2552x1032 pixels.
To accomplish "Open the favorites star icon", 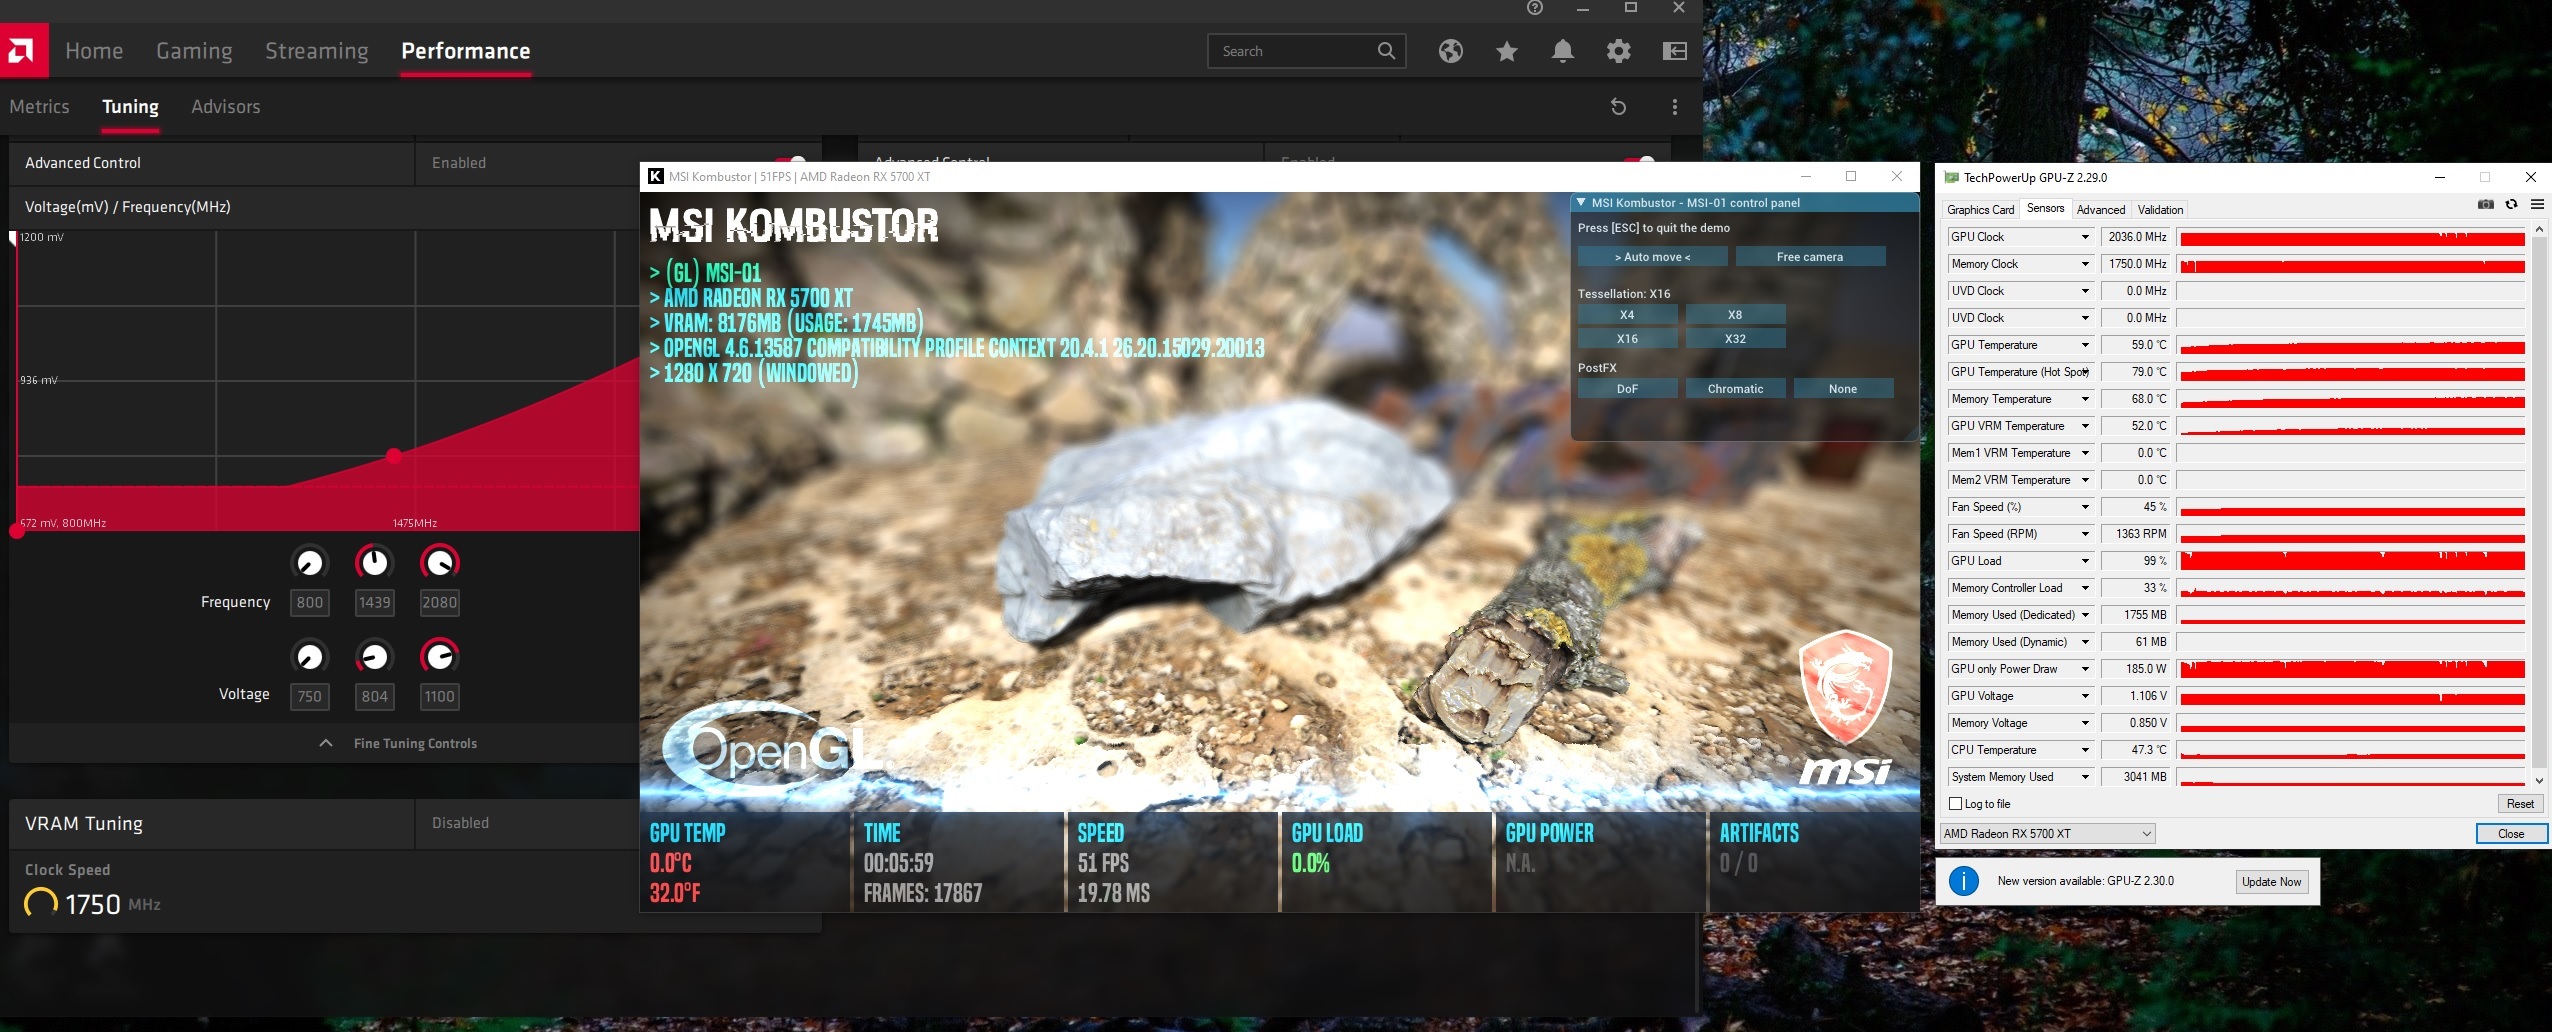I will [1507, 51].
